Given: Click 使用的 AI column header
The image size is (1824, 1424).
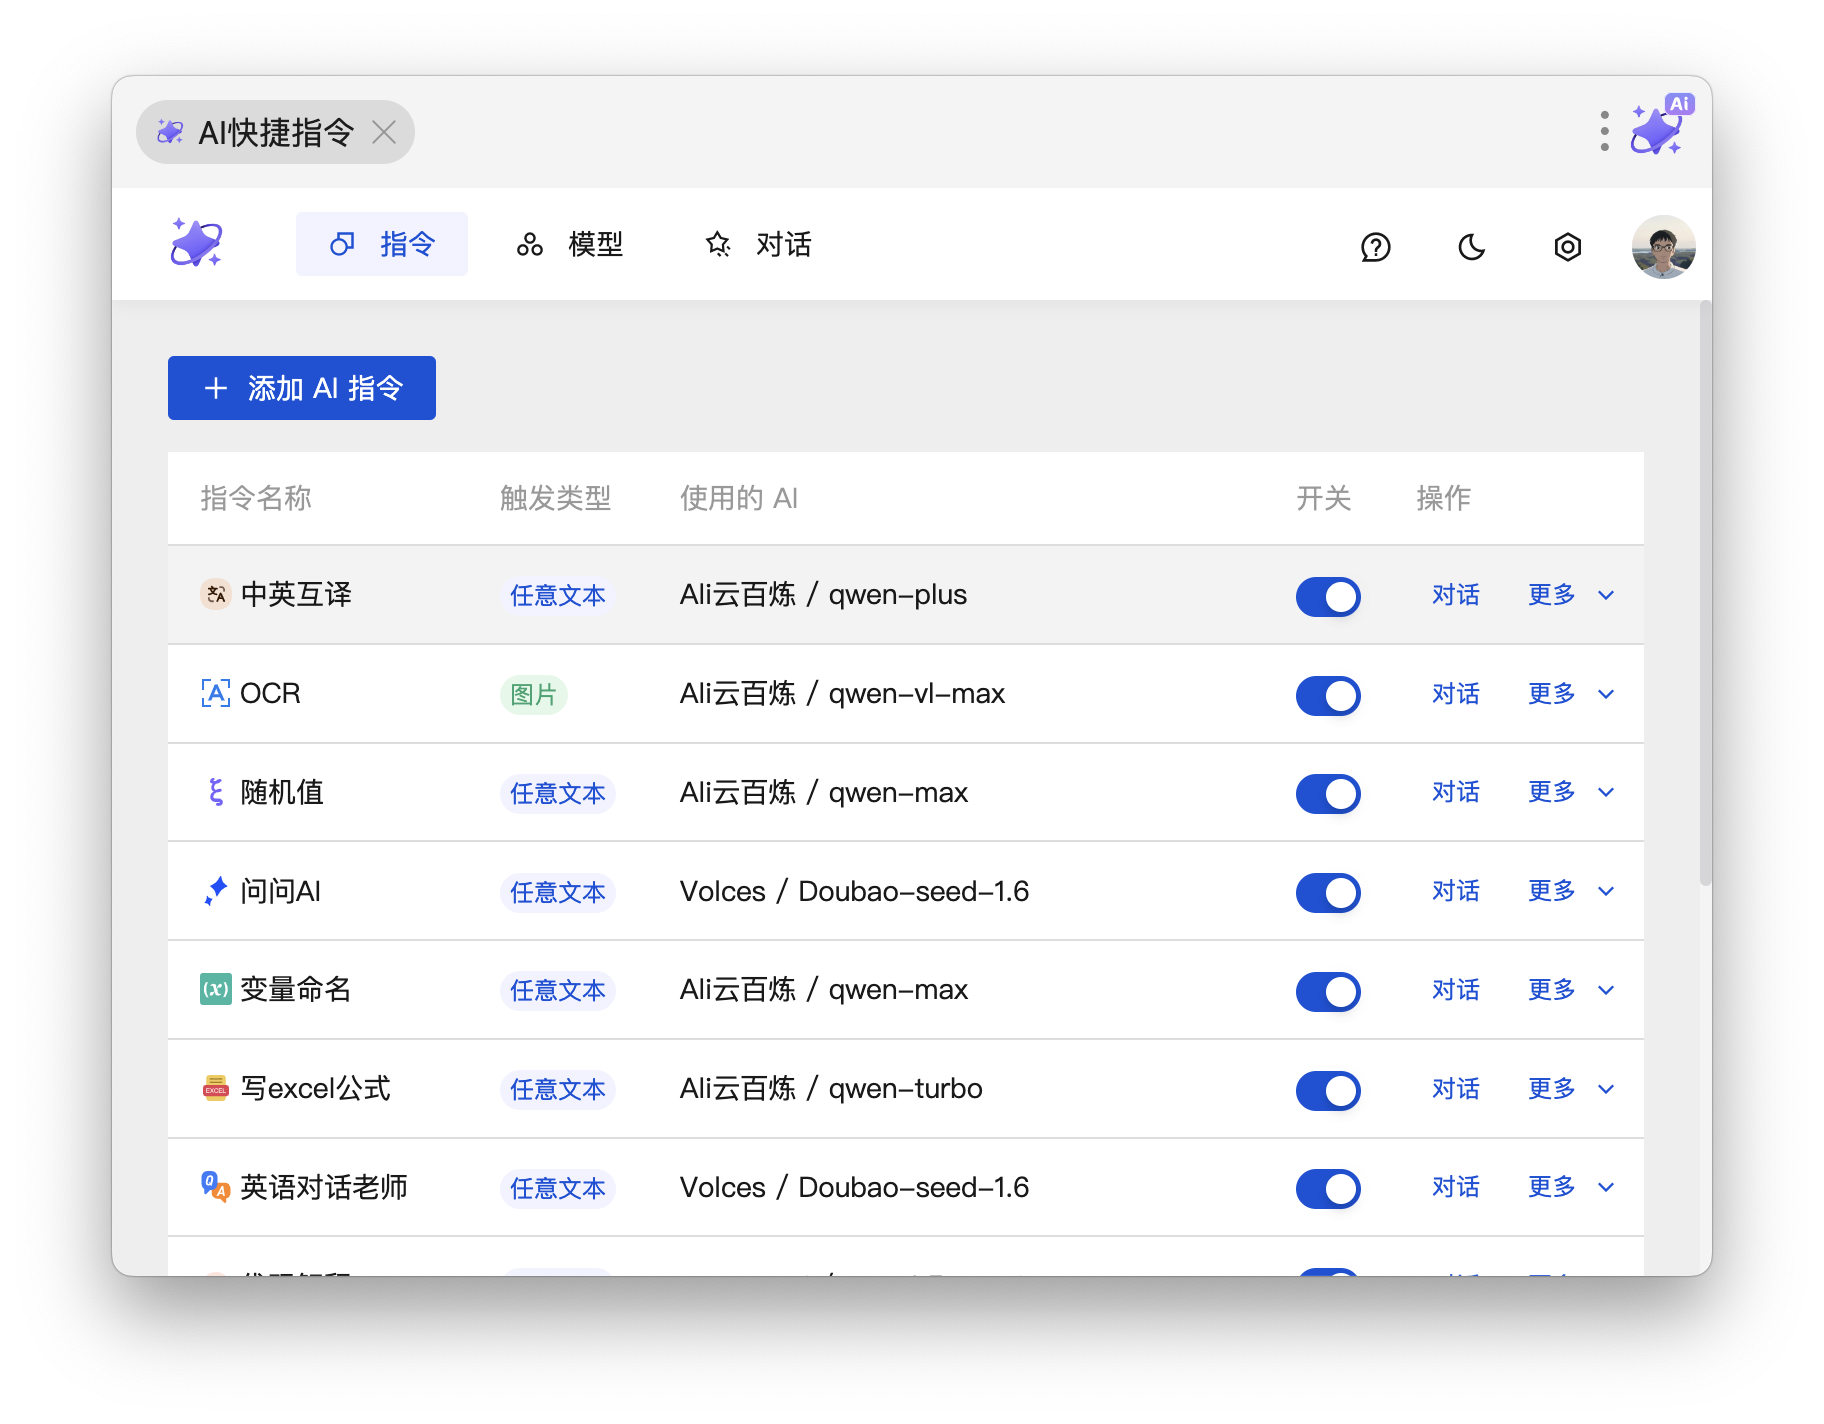Looking at the screenshot, I should (x=739, y=498).
